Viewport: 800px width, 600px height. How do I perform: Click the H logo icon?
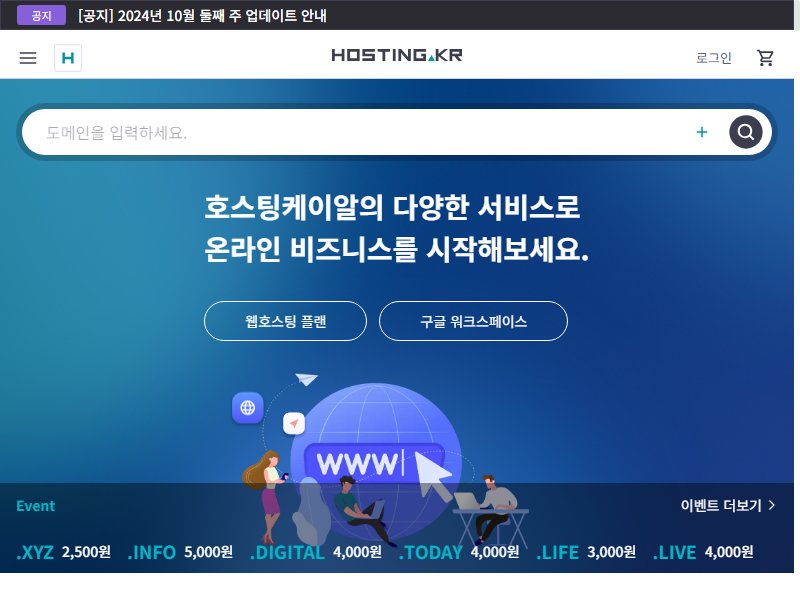pyautogui.click(x=68, y=58)
